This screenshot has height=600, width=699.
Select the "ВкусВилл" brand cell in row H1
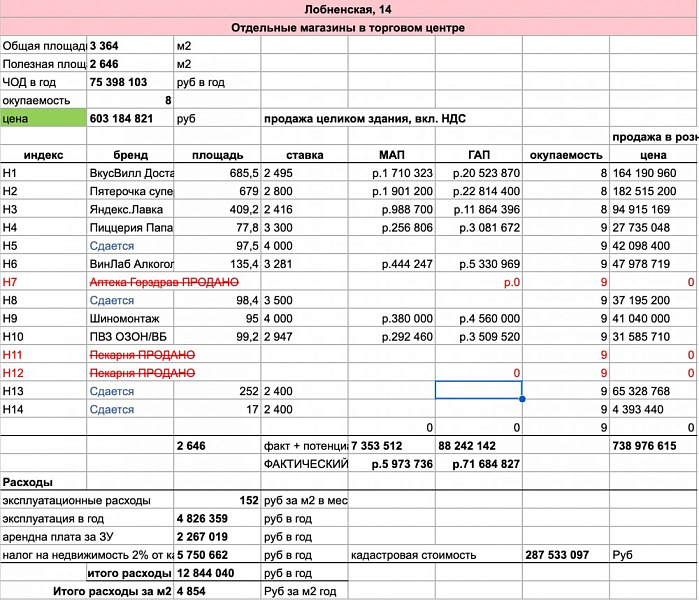130,173
